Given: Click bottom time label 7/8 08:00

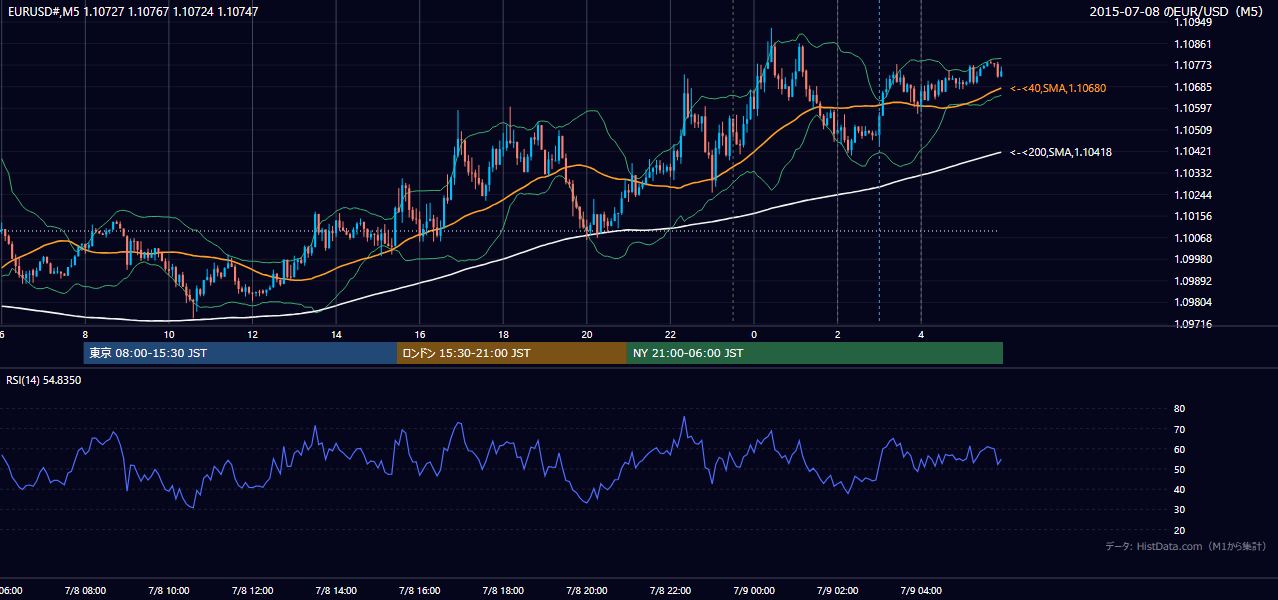Looking at the screenshot, I should pyautogui.click(x=85, y=591).
